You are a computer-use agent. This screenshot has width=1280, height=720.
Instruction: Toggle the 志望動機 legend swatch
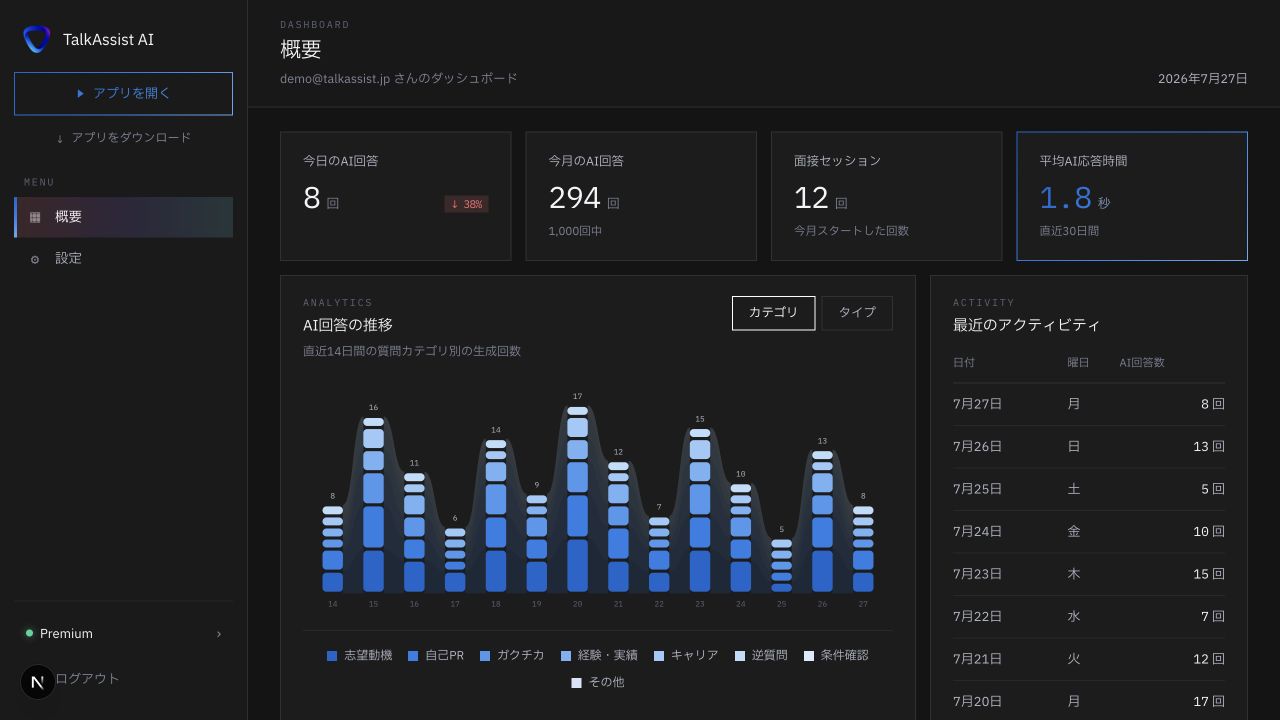[332, 656]
